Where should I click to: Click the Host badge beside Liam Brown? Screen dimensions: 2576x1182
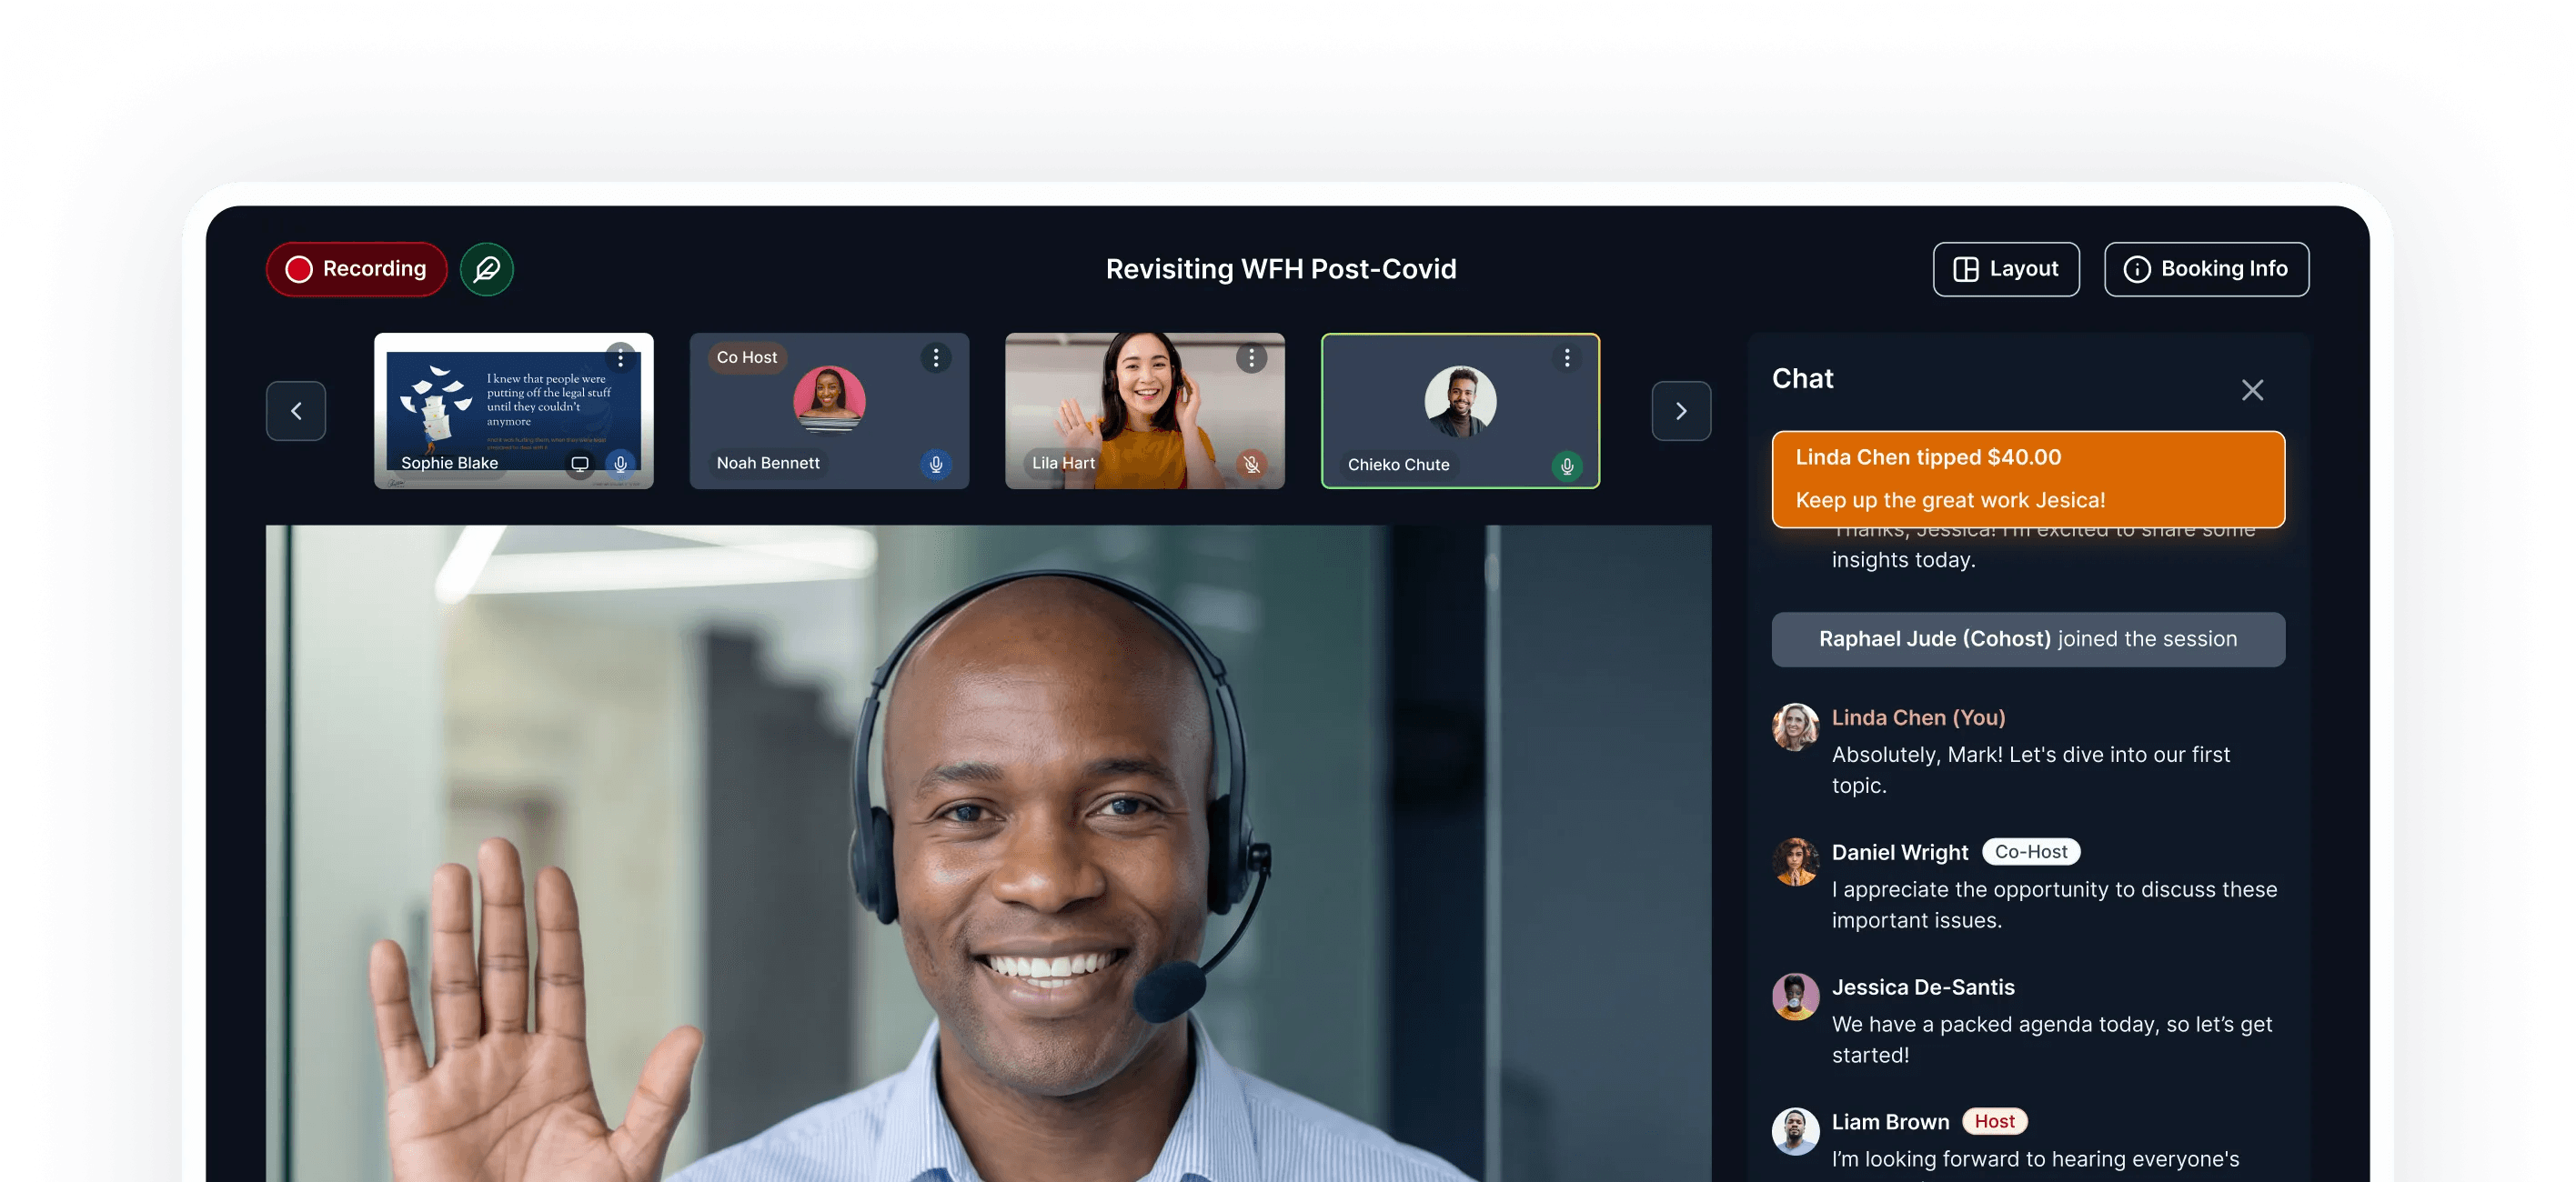click(1994, 1122)
